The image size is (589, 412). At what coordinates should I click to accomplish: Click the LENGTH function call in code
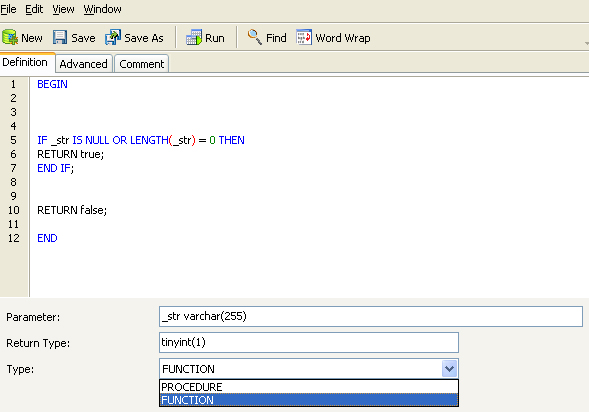(x=163, y=140)
